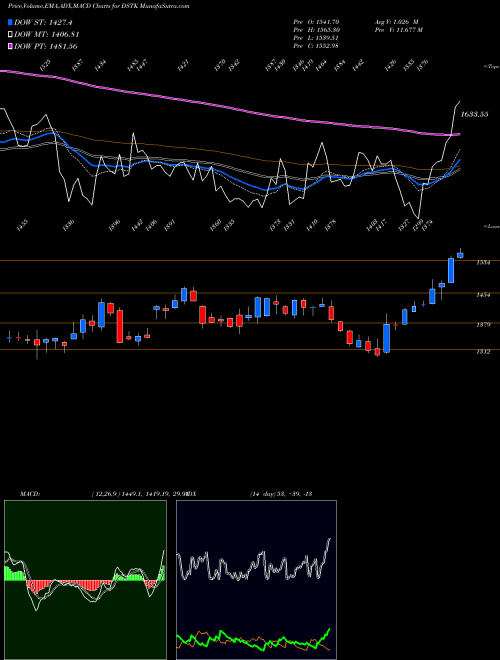Click the 1379 price level label
The height and width of the screenshot is (660, 500).
coord(483,325)
